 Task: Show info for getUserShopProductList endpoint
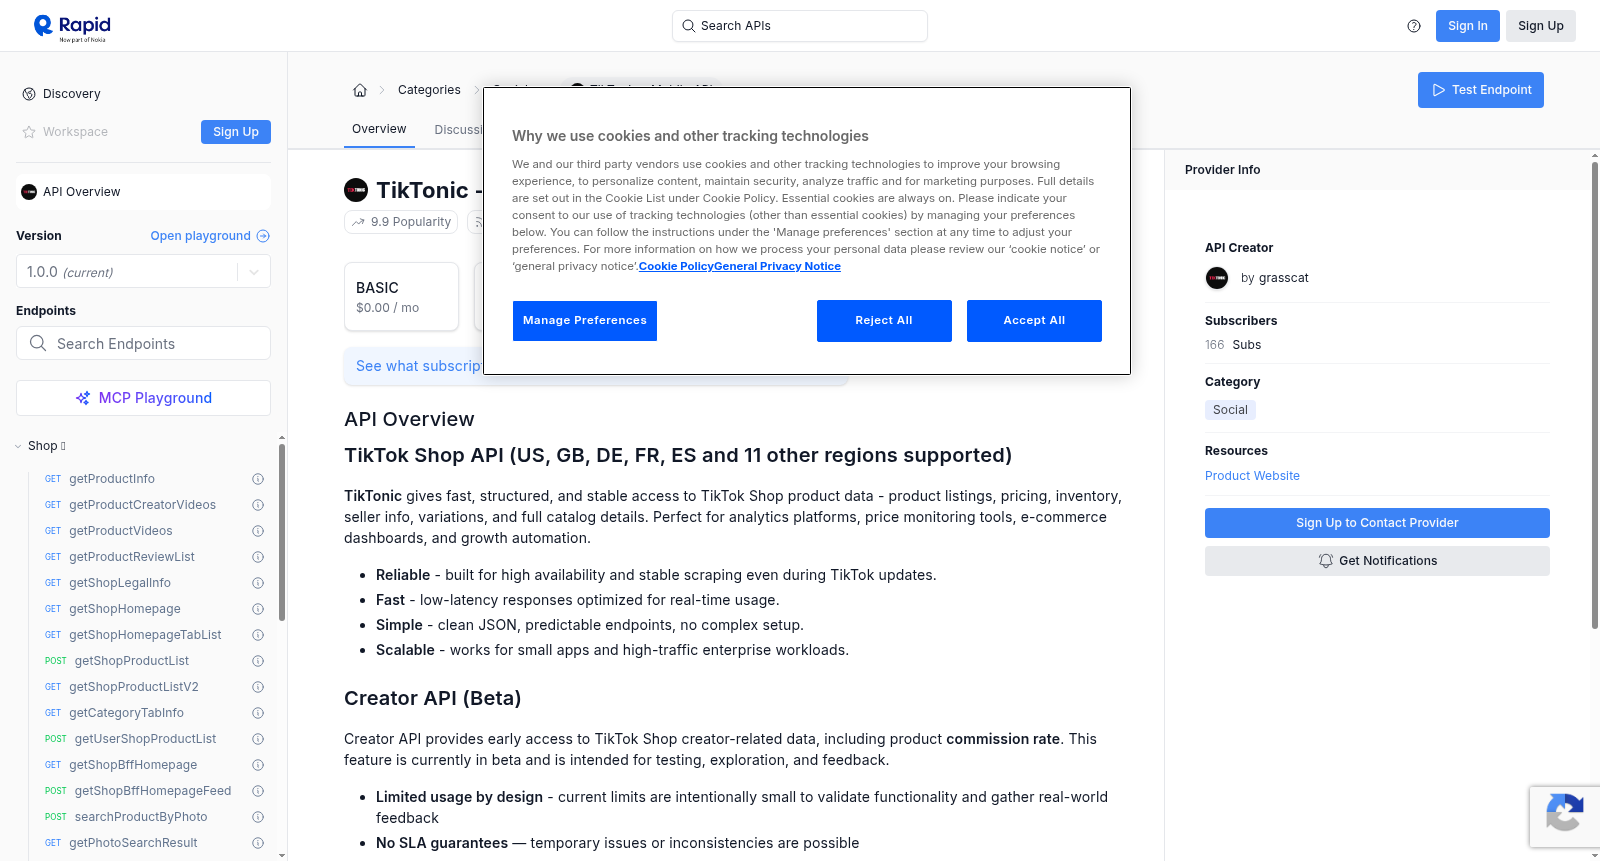258,739
